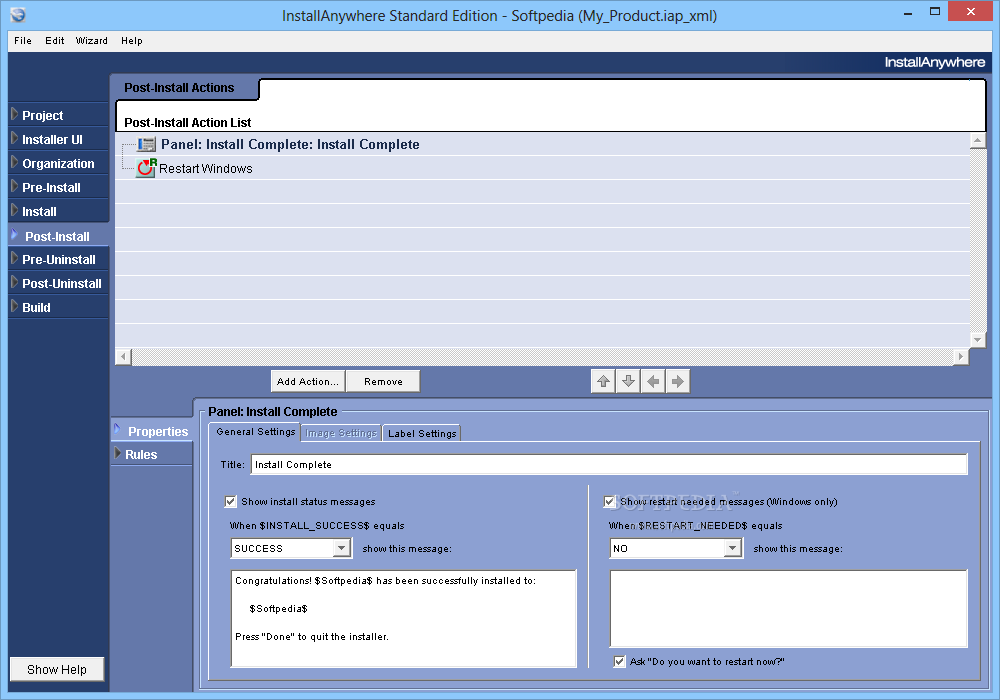Open the Edit menu
Viewport: 1000px width, 700px height.
click(x=55, y=41)
